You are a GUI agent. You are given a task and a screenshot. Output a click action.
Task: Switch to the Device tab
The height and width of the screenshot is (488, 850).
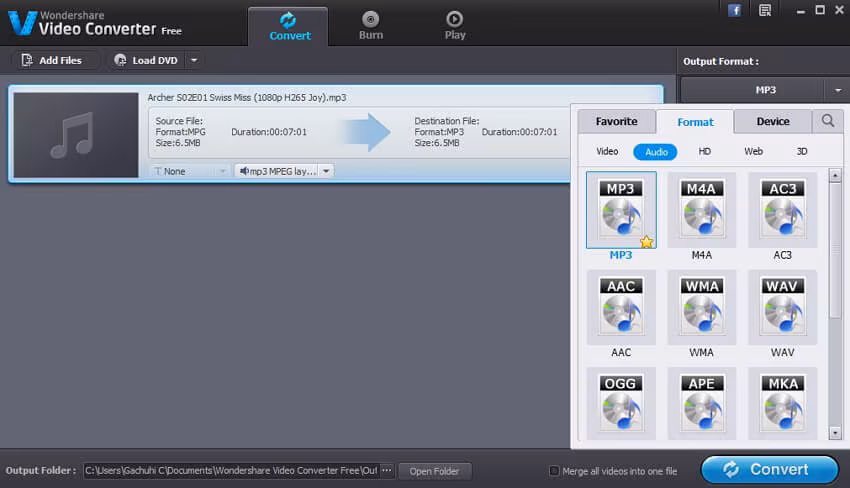[x=773, y=121]
